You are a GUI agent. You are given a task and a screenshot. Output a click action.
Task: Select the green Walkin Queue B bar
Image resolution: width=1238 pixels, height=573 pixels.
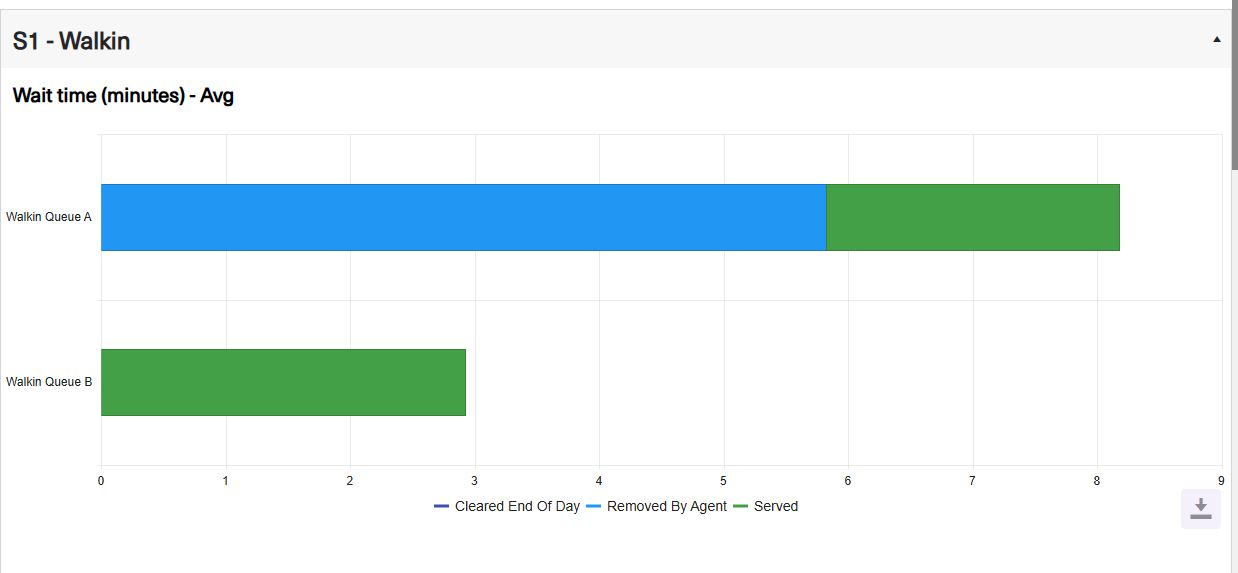point(283,382)
